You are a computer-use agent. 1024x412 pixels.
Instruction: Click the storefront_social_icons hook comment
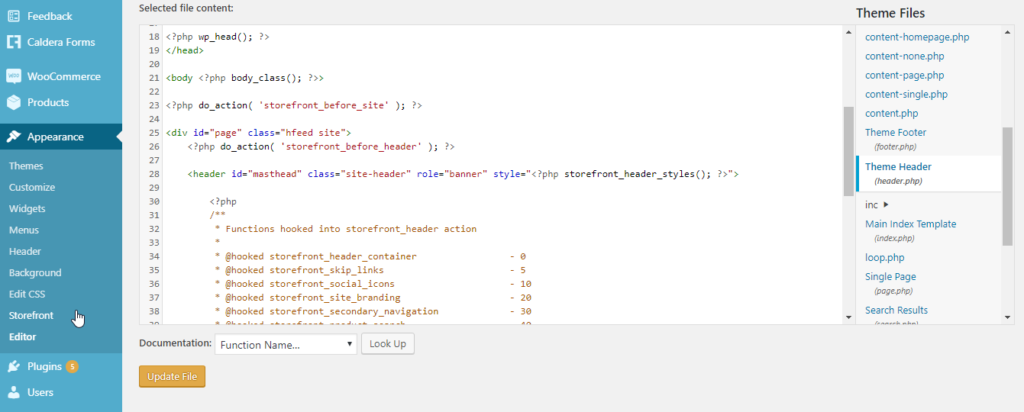coord(373,284)
